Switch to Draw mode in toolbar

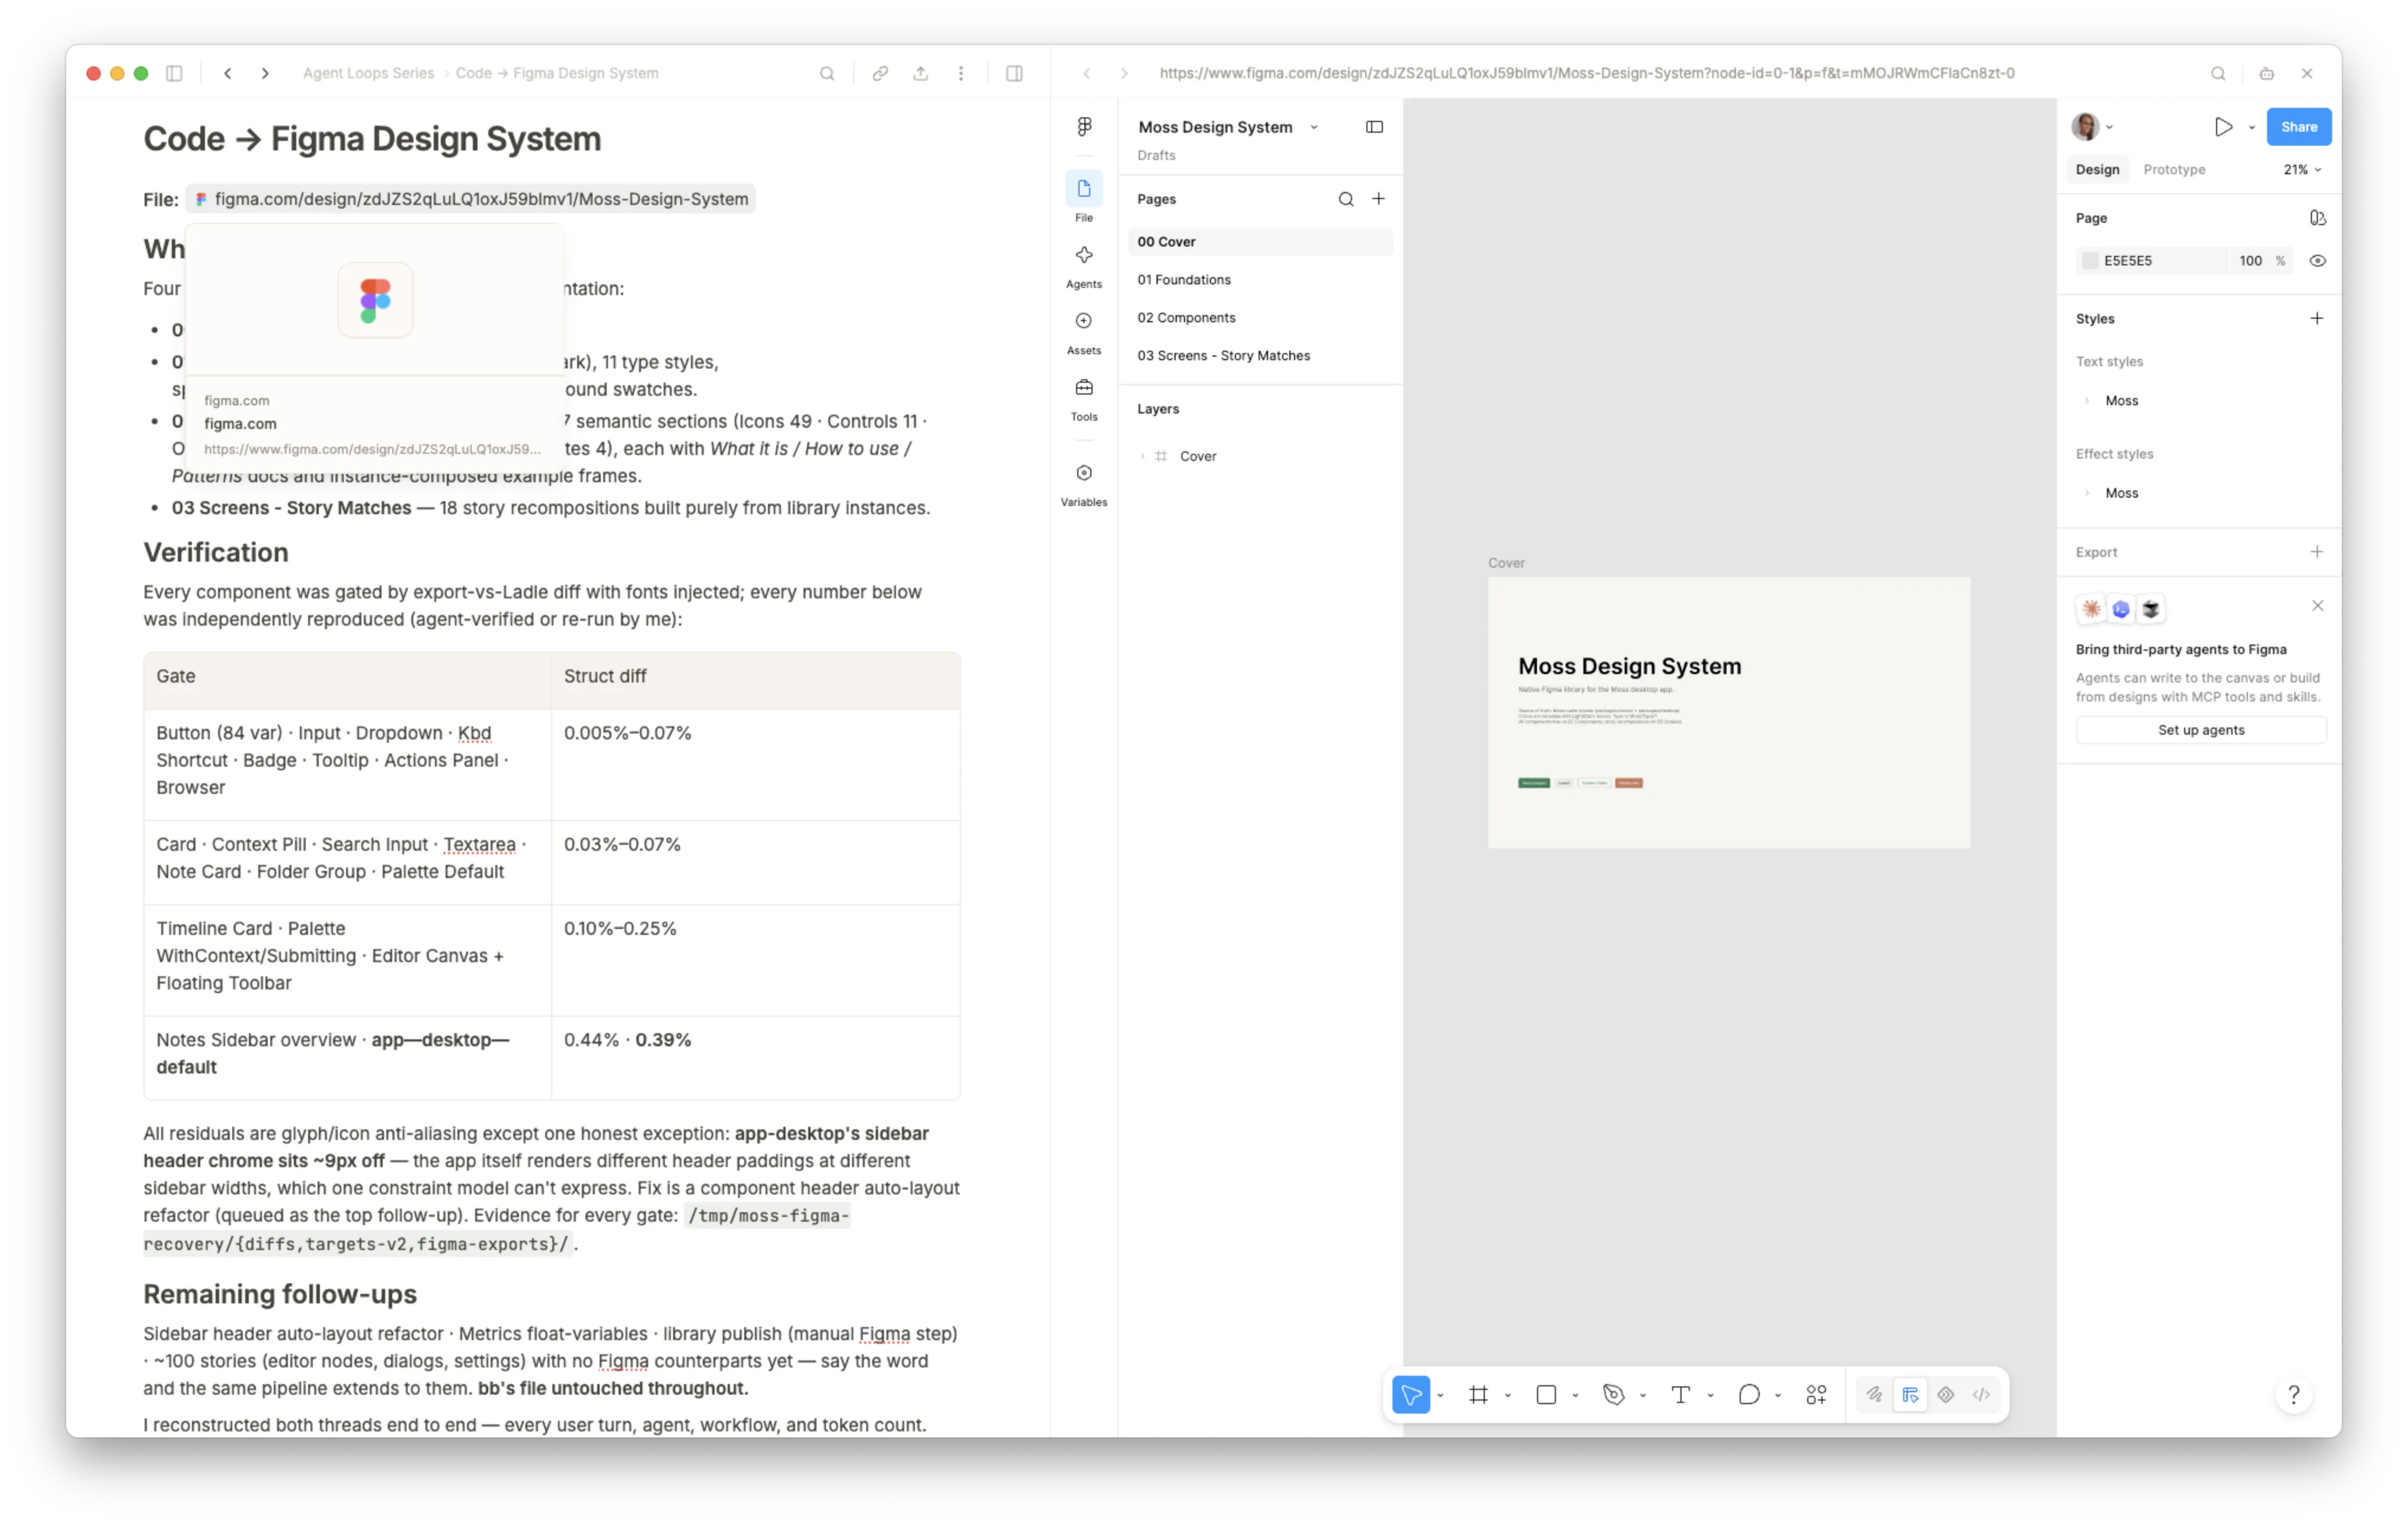(x=1874, y=1394)
